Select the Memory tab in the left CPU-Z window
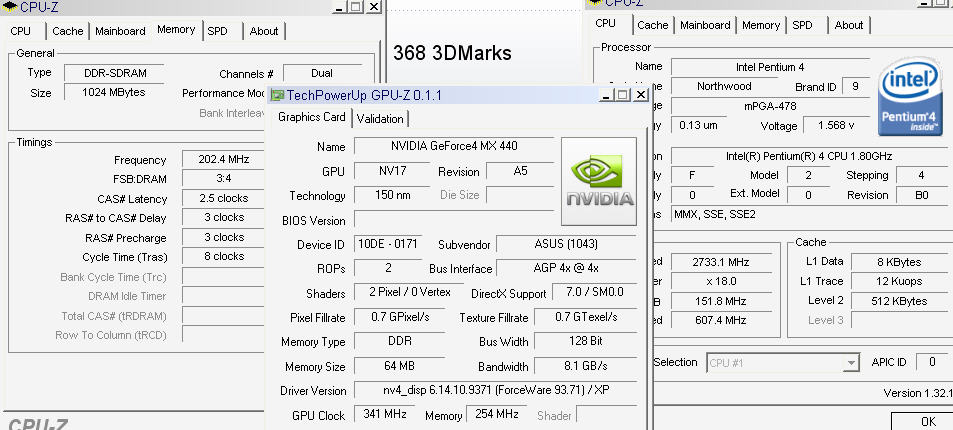Image resolution: width=953 pixels, height=430 pixels. tap(176, 29)
